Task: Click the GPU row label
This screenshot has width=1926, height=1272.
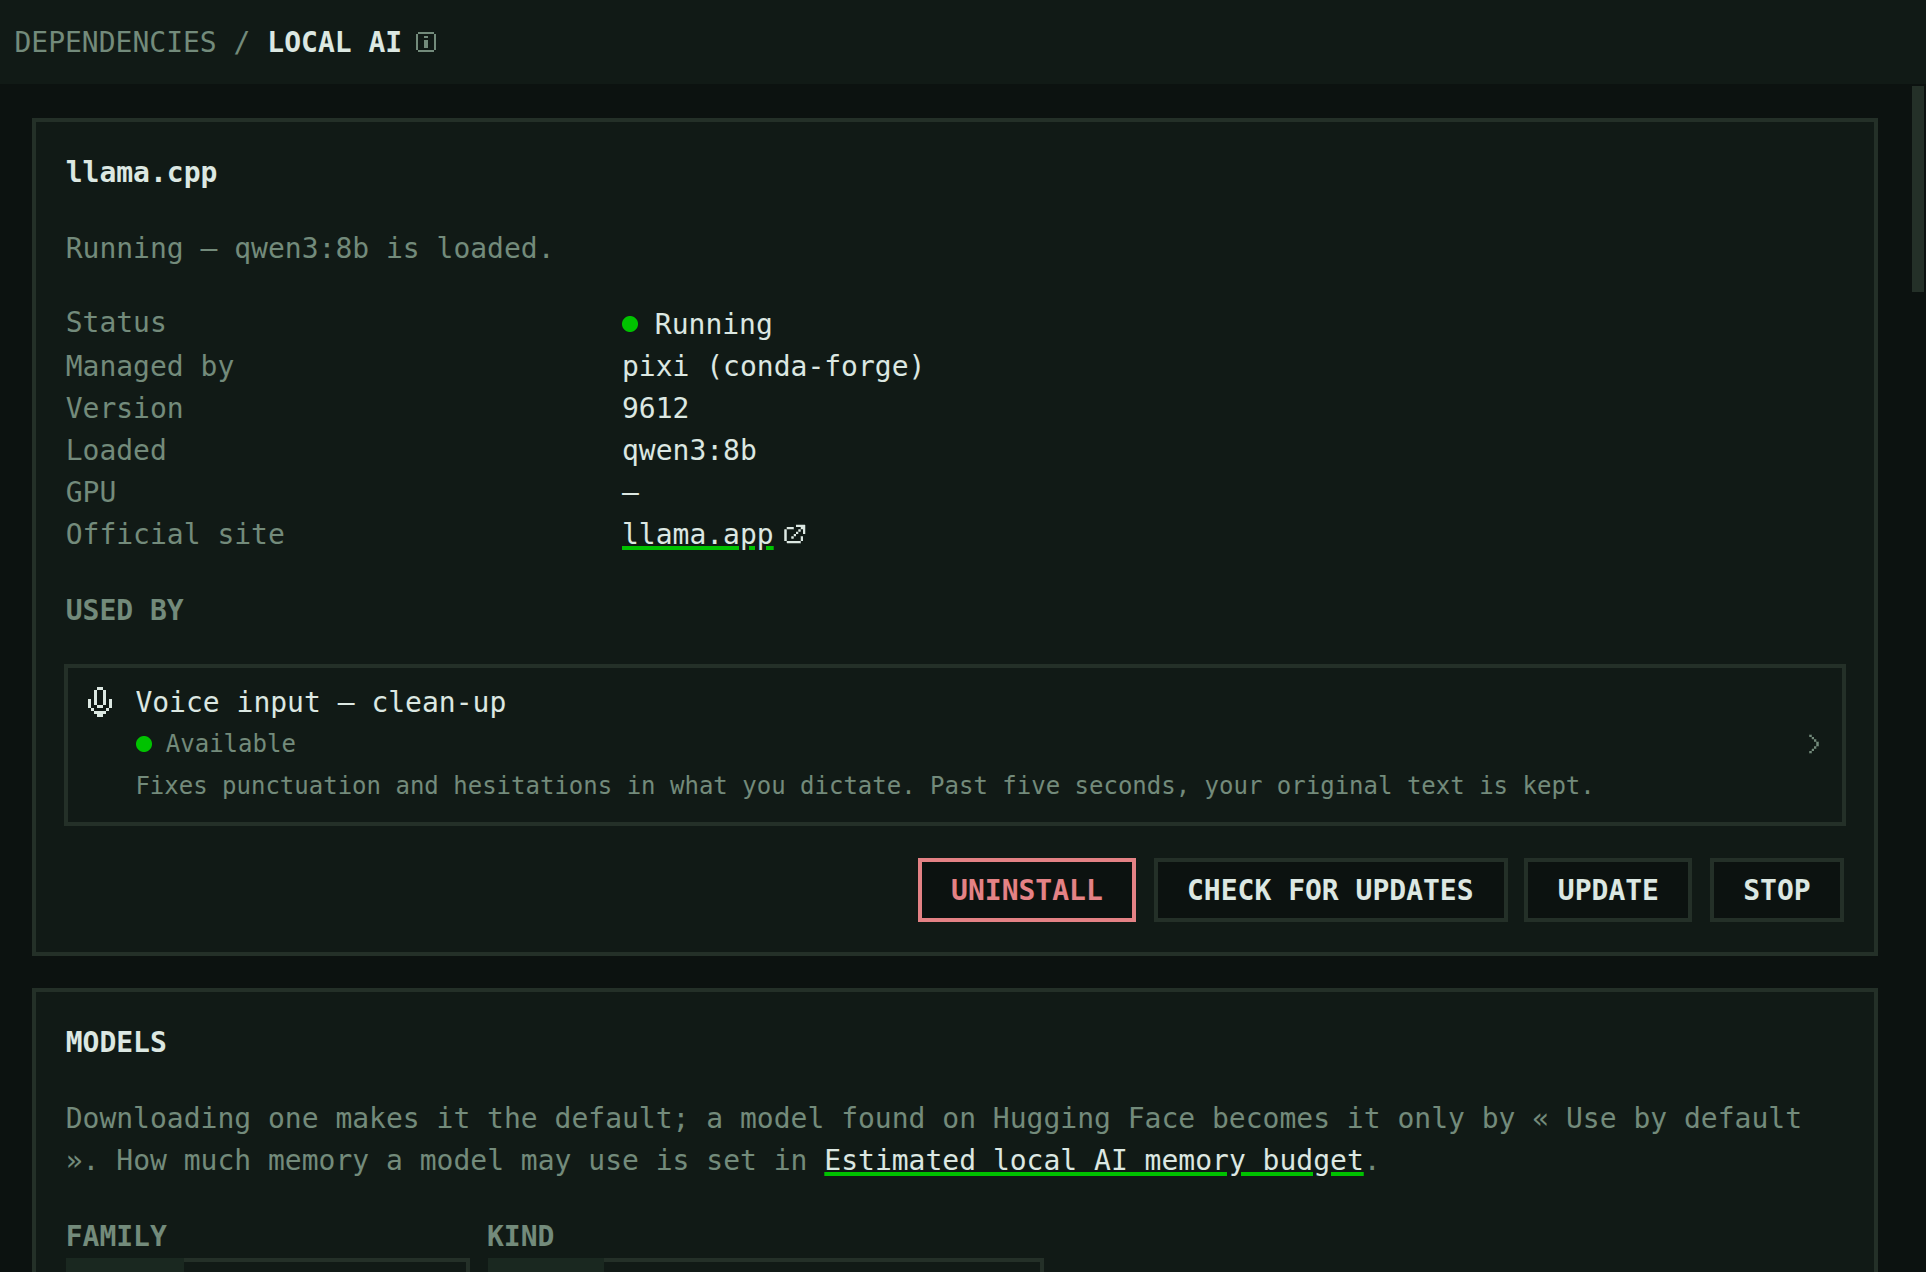Action: pyautogui.click(x=91, y=492)
